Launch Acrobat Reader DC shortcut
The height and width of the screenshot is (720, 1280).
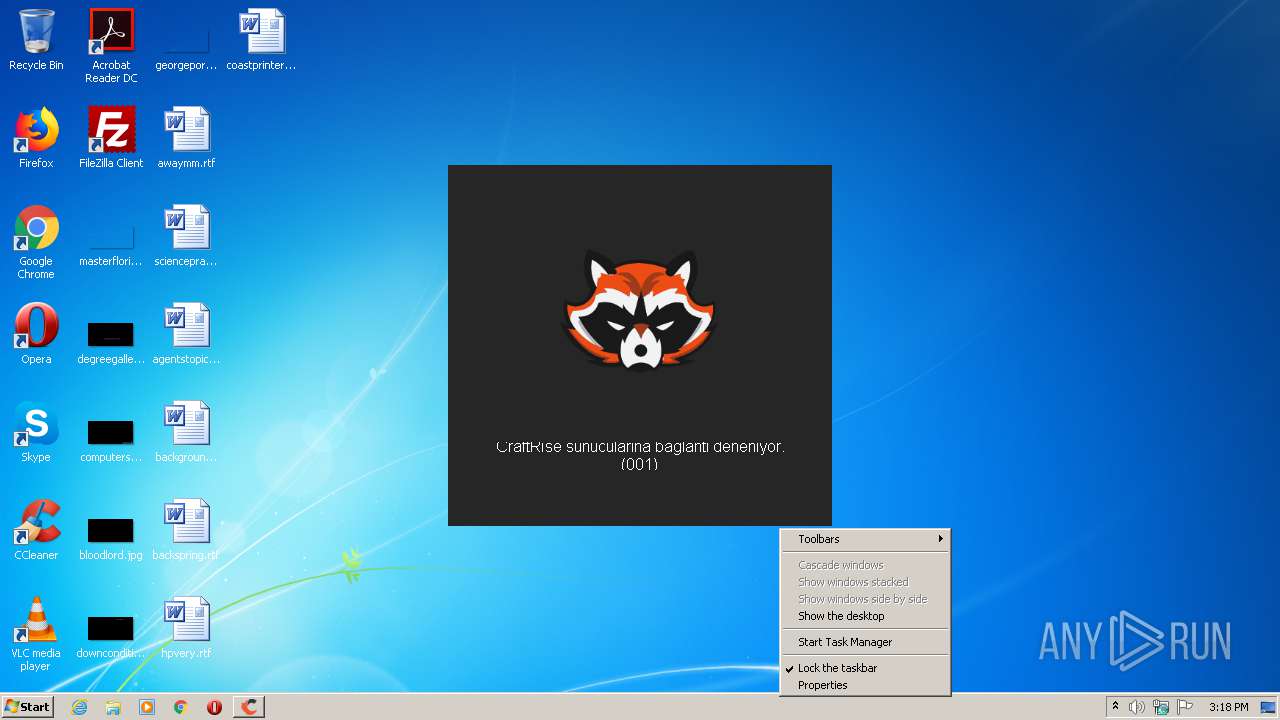pos(111,46)
